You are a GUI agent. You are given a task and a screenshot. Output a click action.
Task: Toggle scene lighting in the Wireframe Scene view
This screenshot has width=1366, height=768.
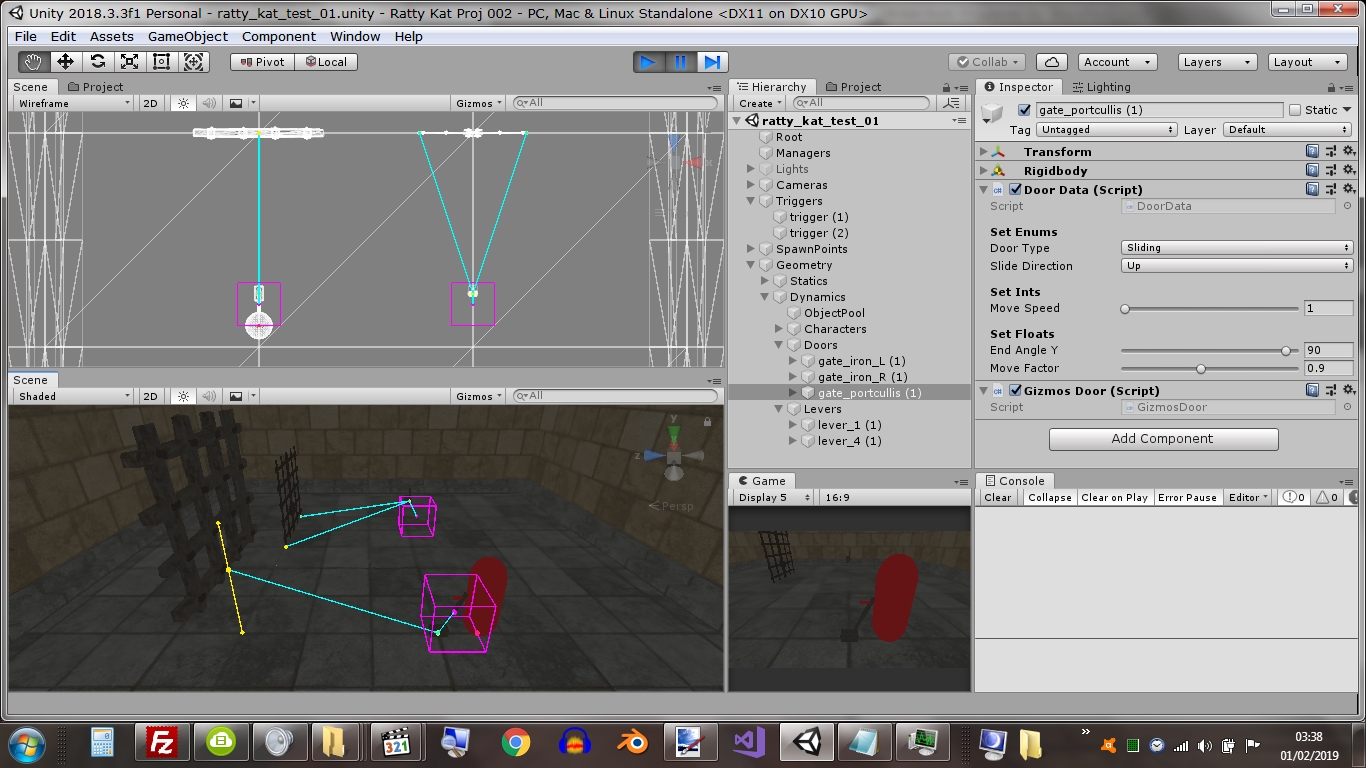(x=183, y=103)
